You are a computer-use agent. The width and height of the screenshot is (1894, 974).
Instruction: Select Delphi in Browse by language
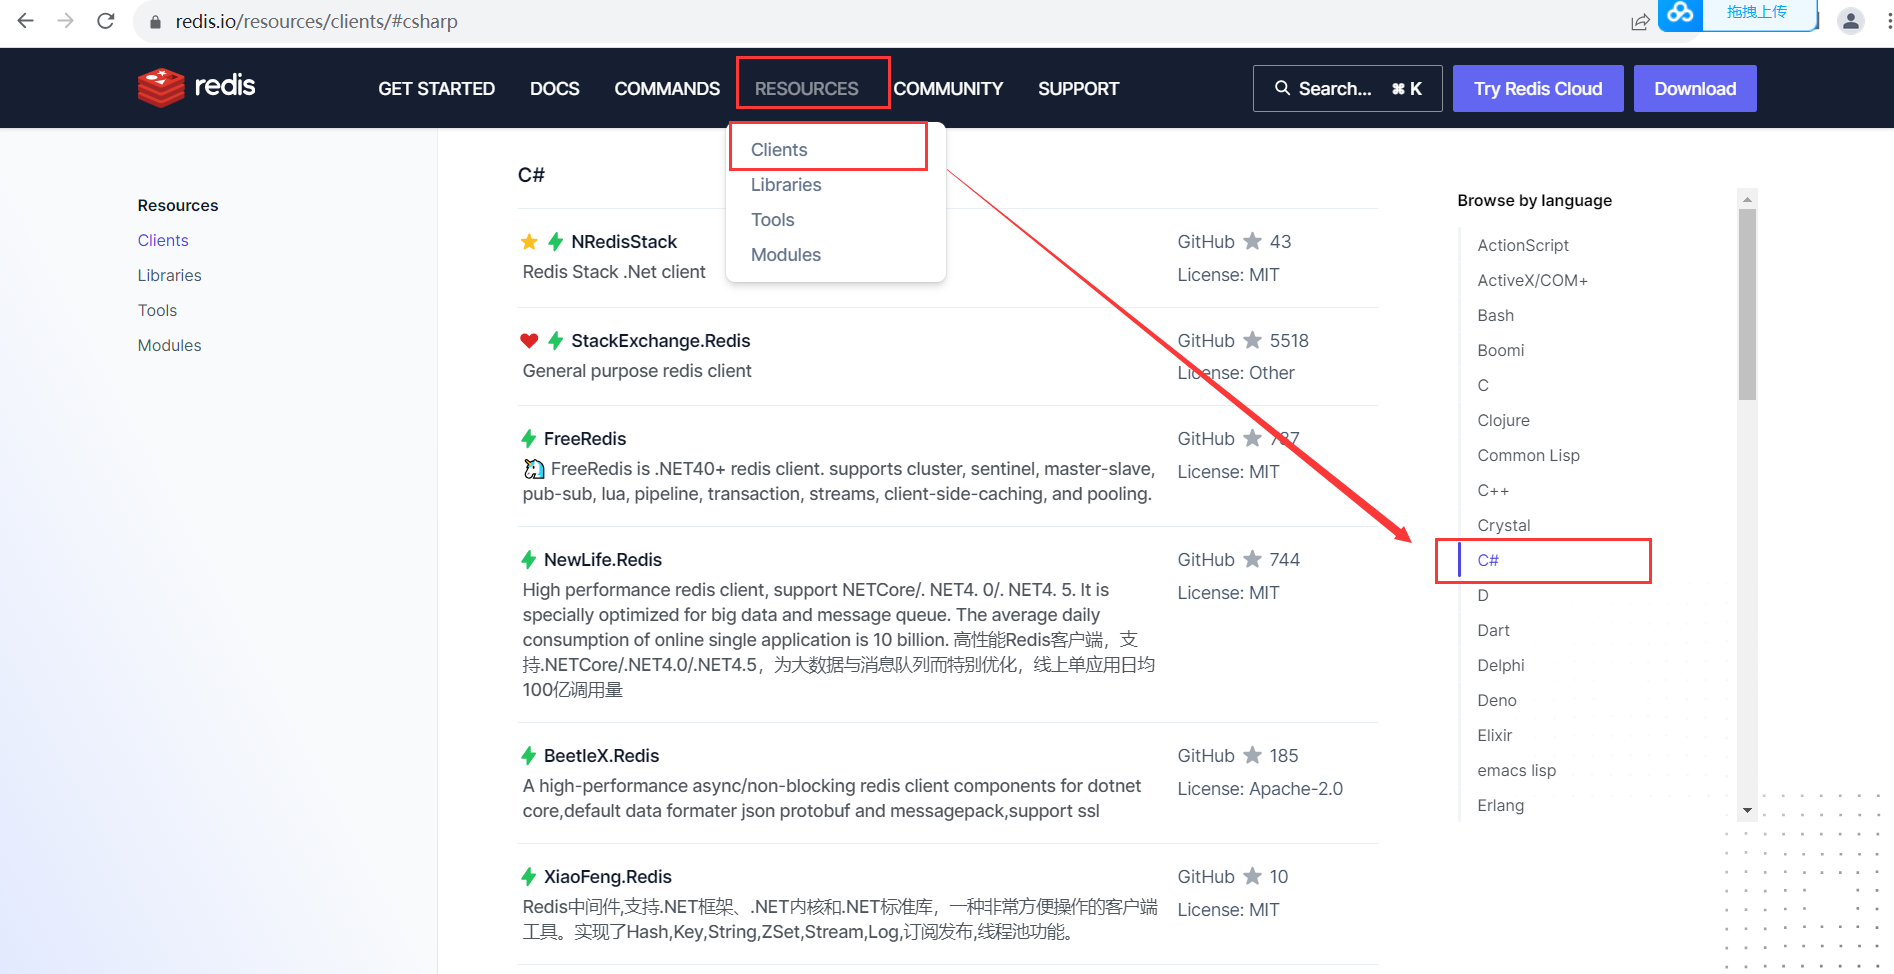pos(1501,665)
